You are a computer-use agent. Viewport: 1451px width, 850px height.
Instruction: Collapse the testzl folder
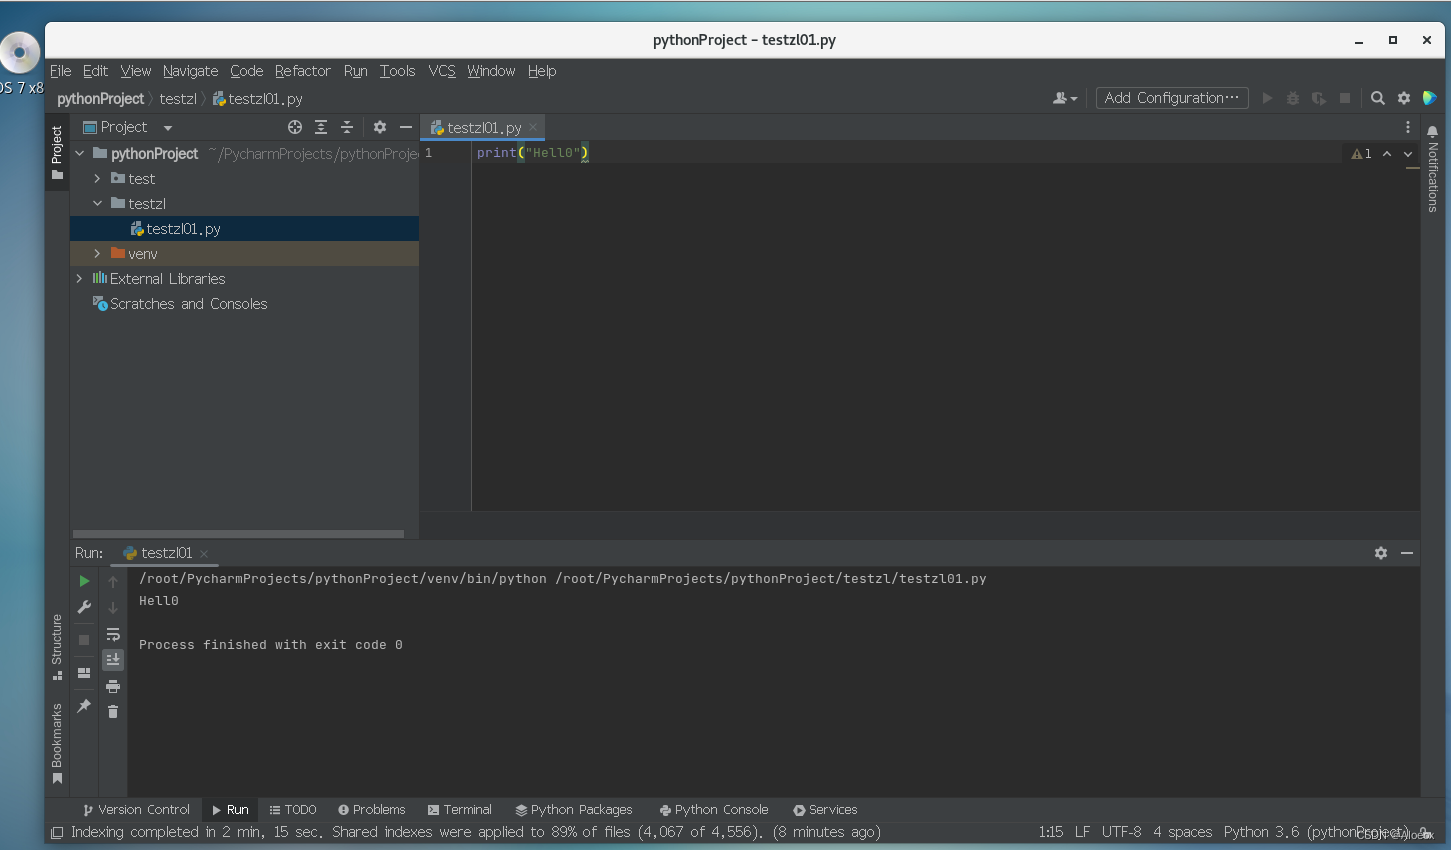coord(97,204)
